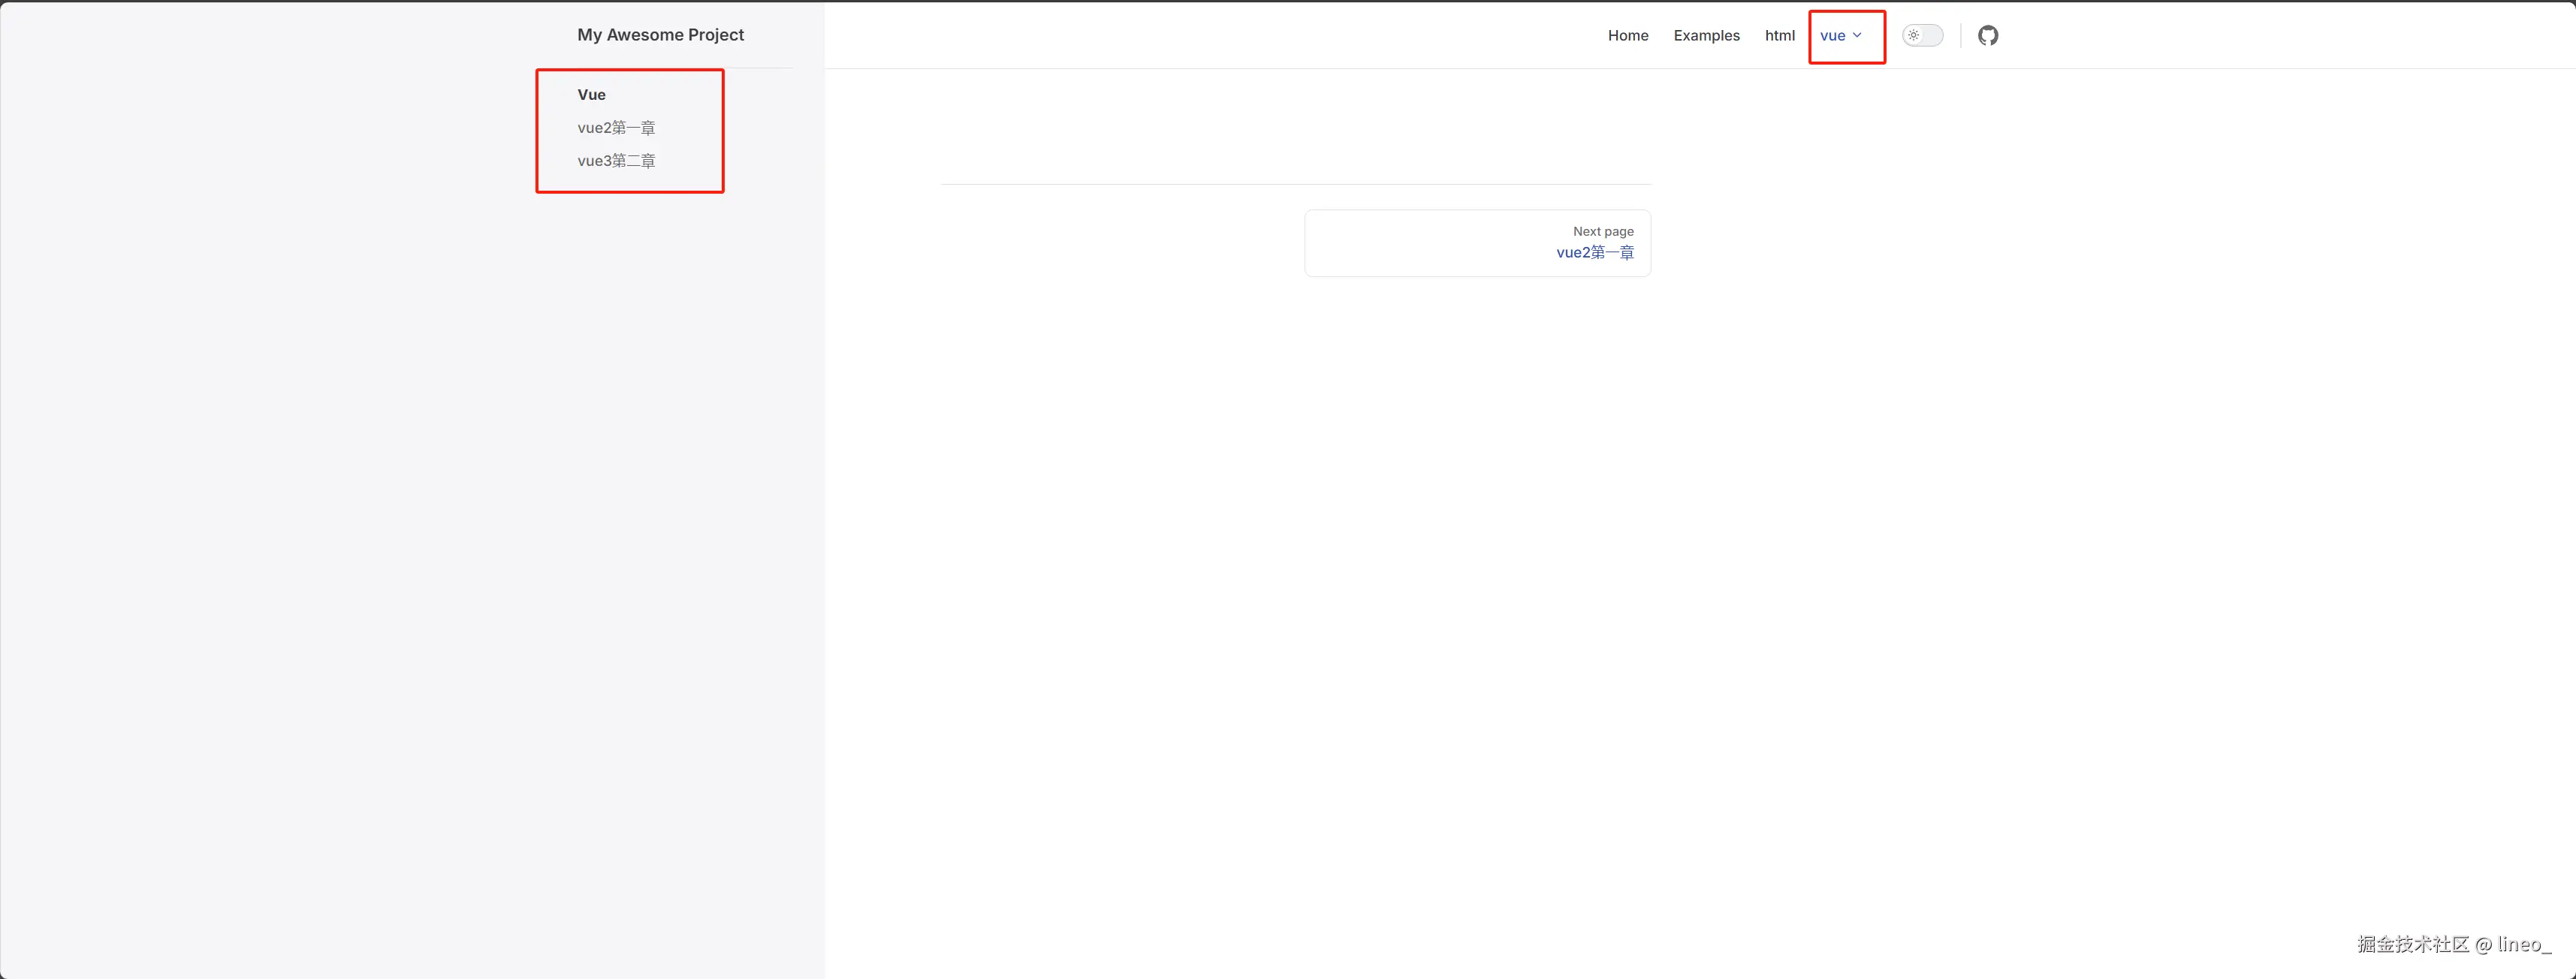Click the Next page card
The image size is (2576, 979).
click(x=1477, y=243)
